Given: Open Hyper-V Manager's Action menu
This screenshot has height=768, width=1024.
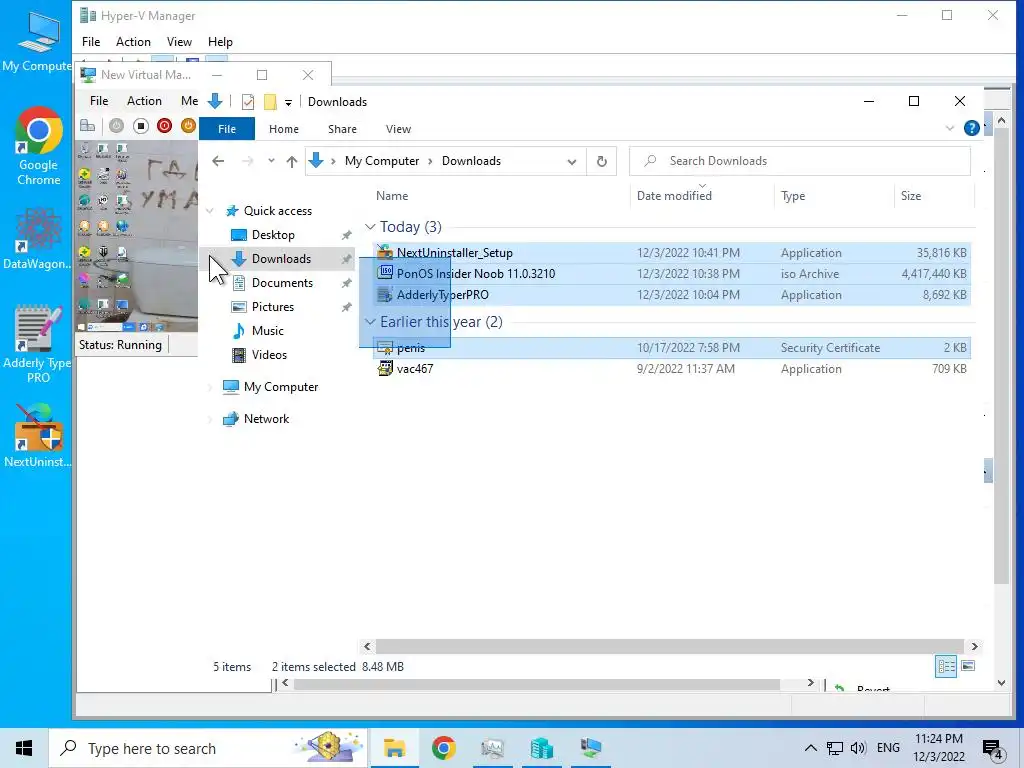Looking at the screenshot, I should pyautogui.click(x=133, y=42).
